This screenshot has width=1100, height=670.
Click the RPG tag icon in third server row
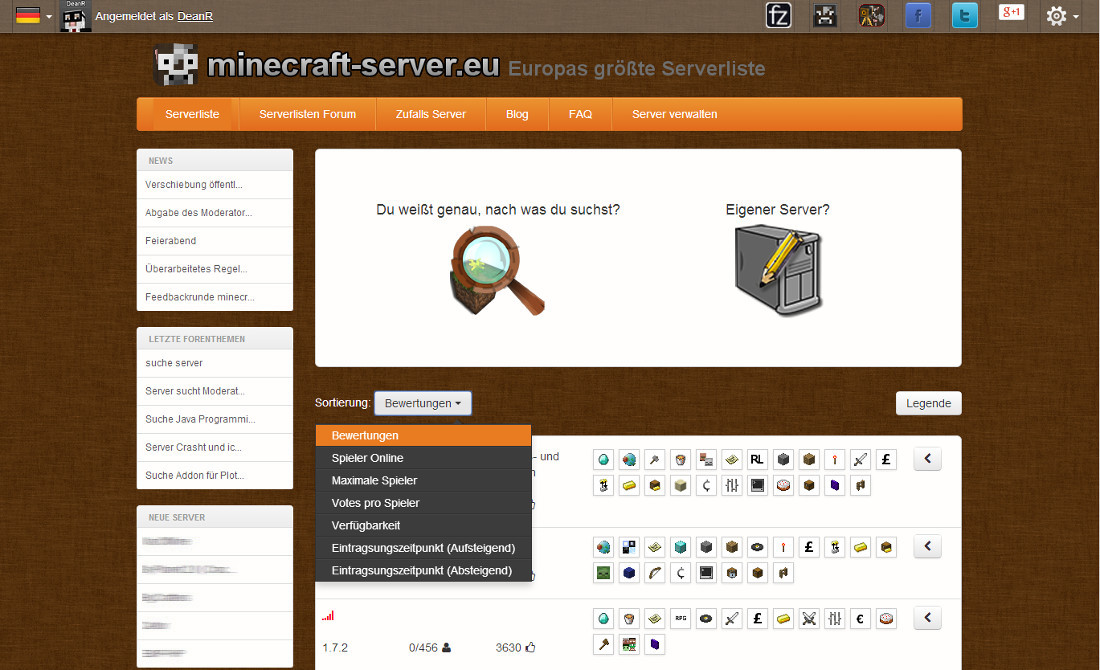(681, 618)
